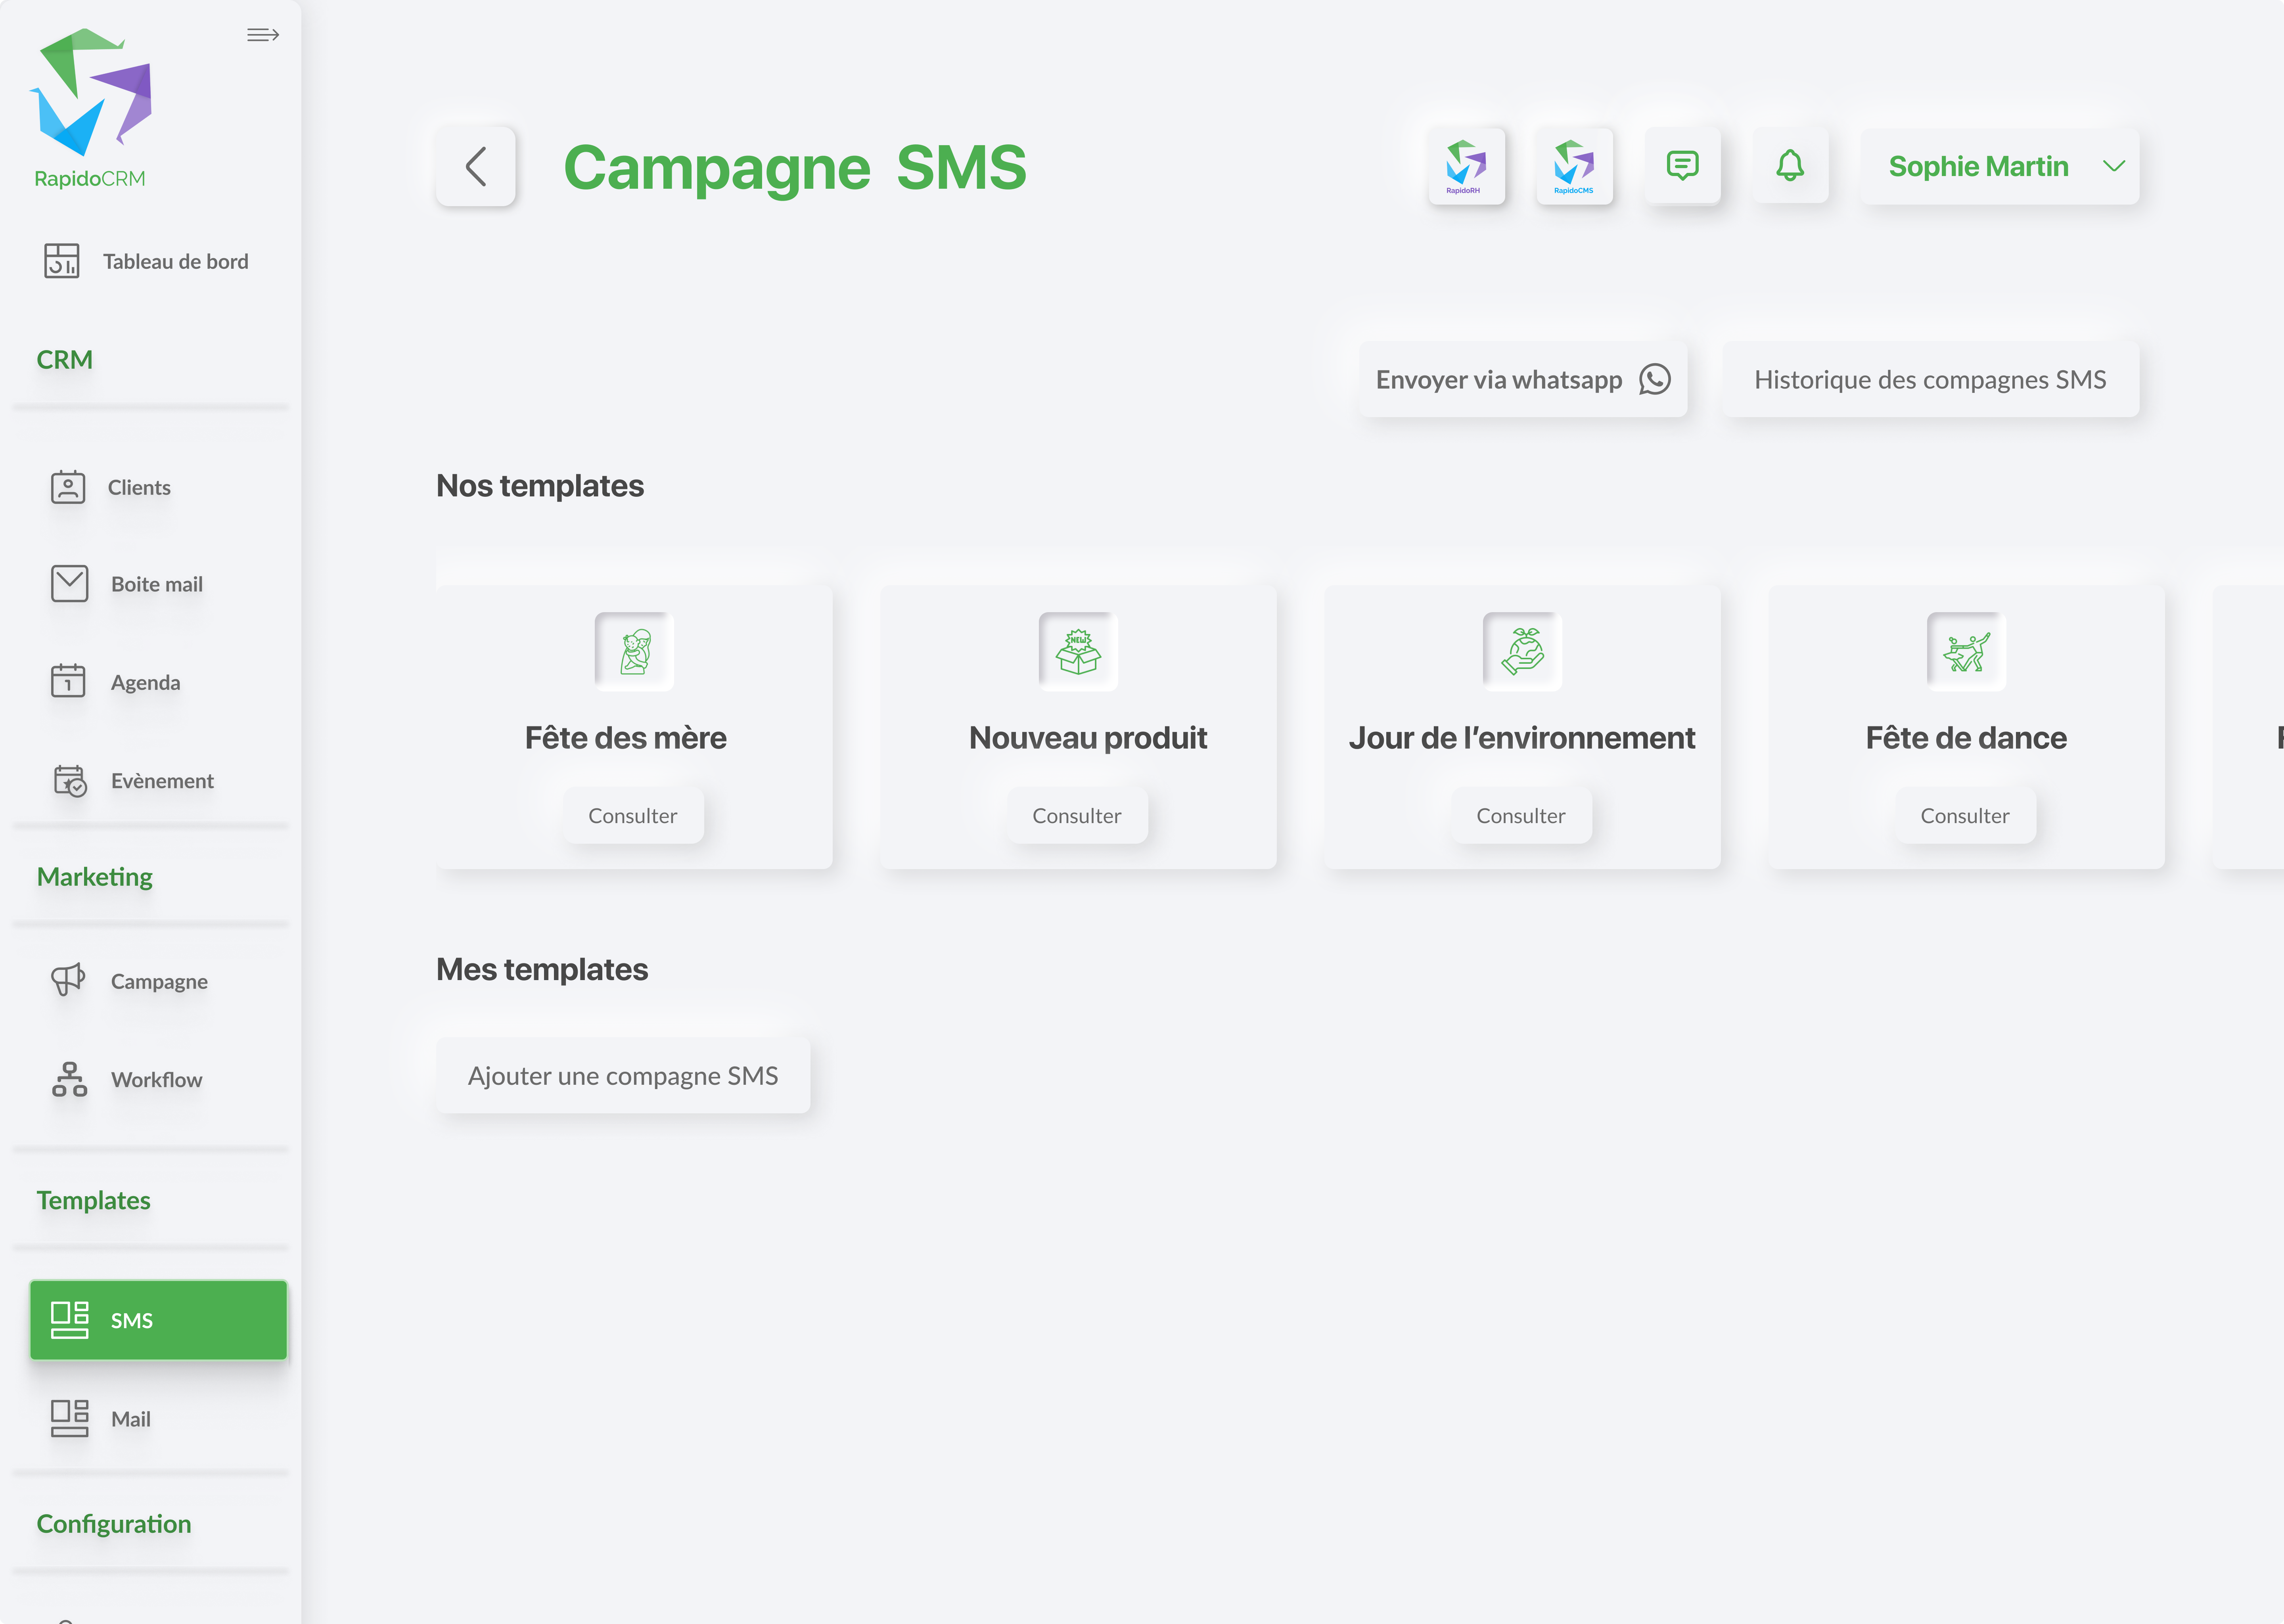
Task: Consulter the Fête des mère template
Action: pyautogui.click(x=633, y=815)
